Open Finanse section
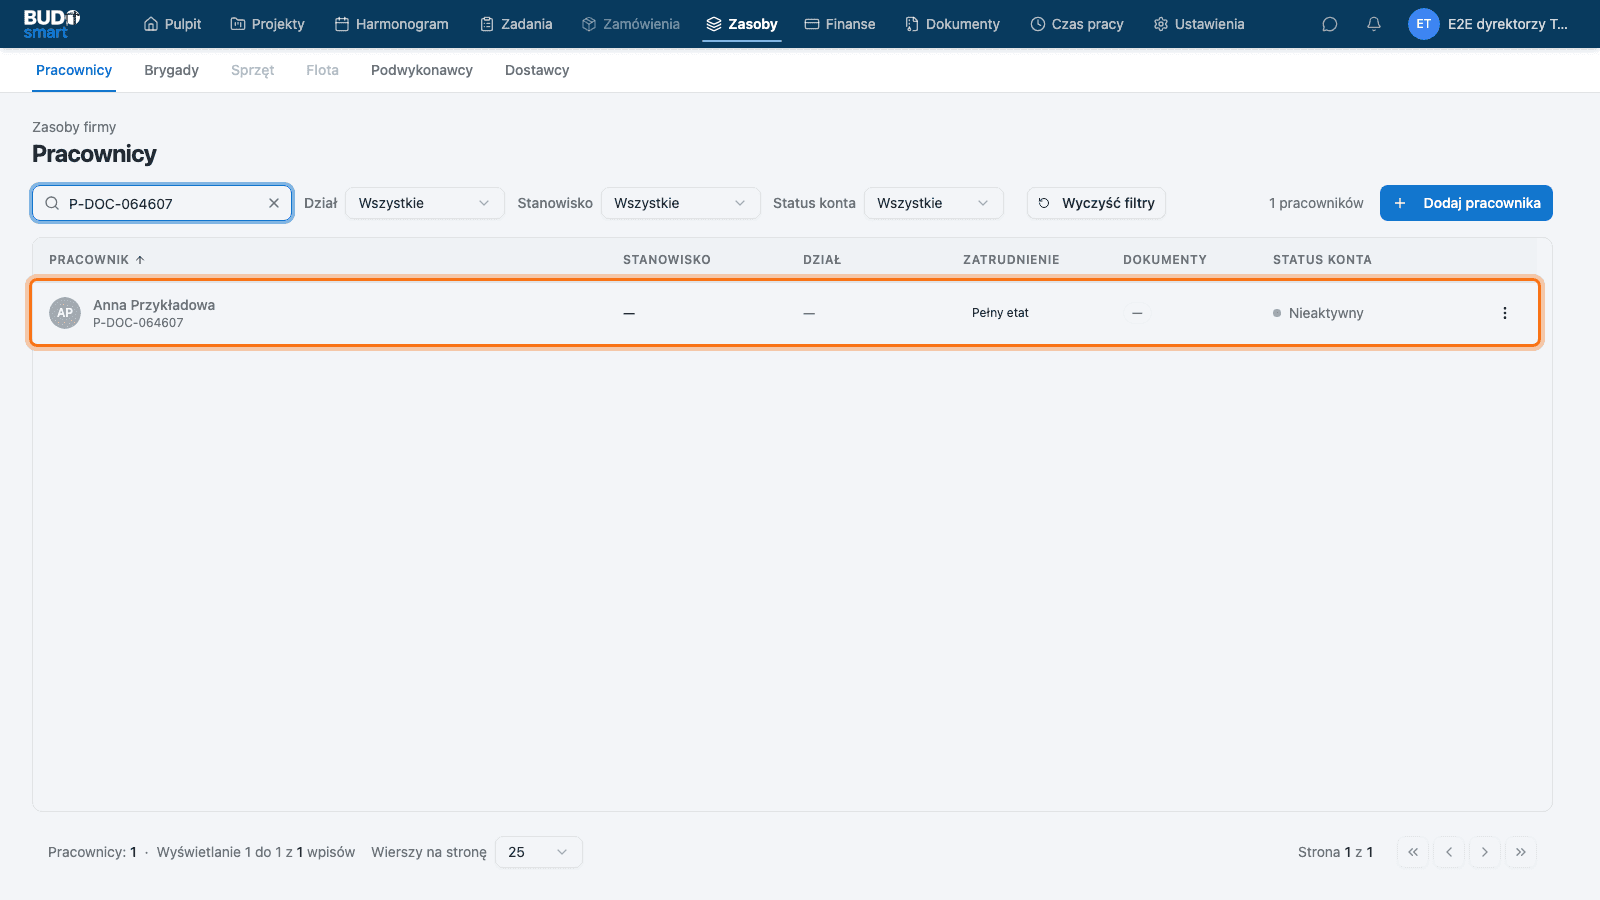The image size is (1600, 900). coord(840,24)
